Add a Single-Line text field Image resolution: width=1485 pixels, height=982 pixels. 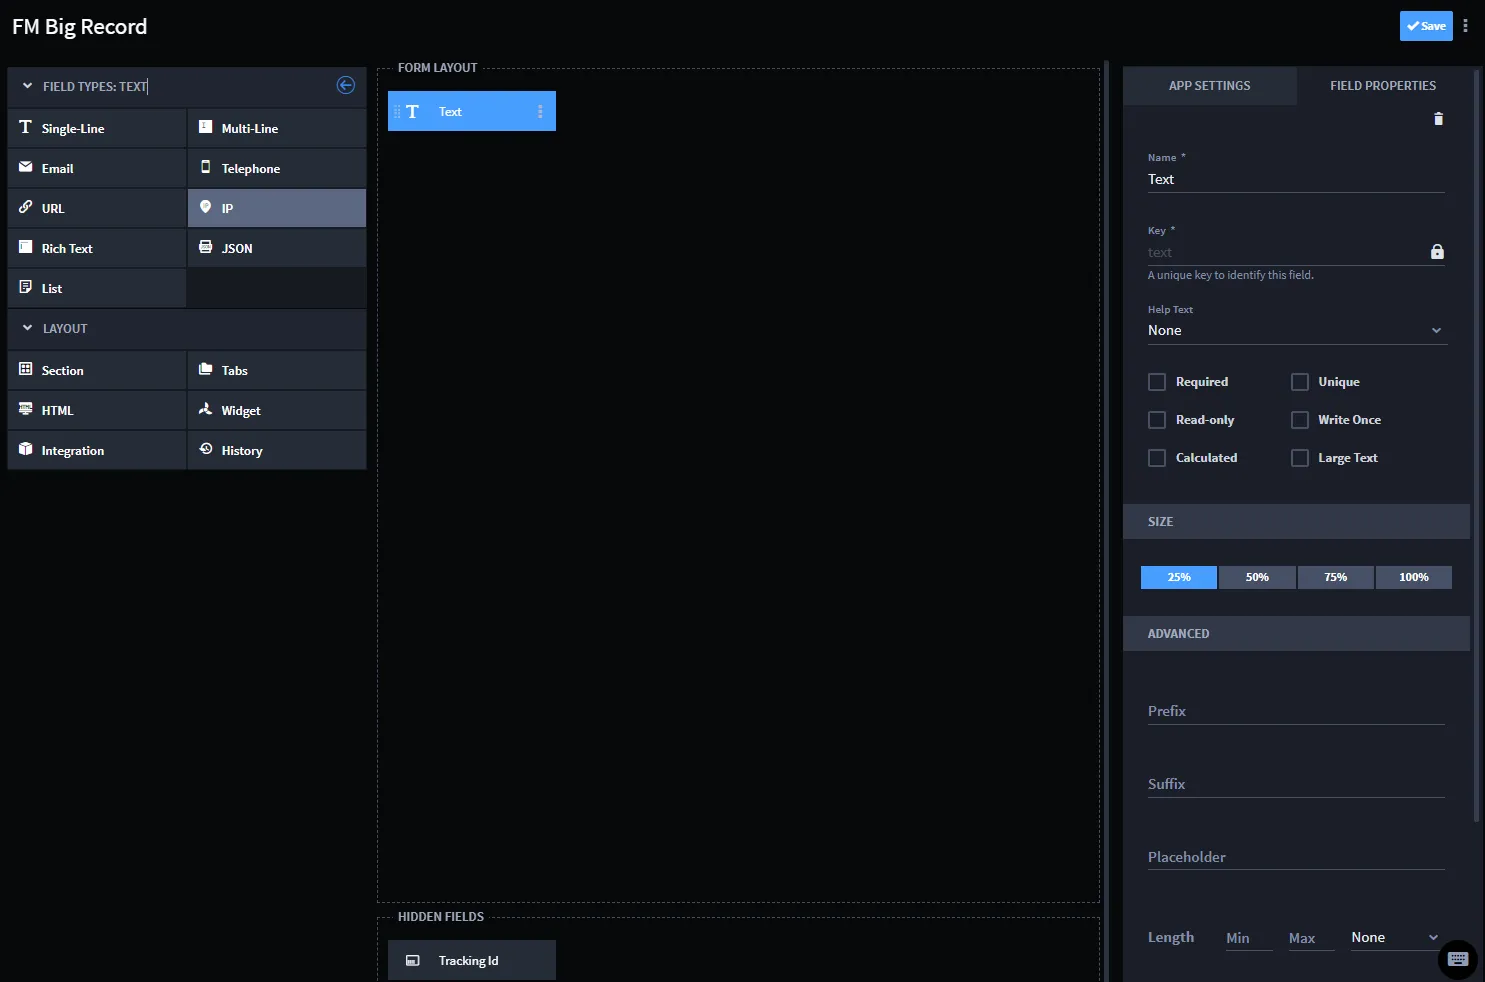pos(97,128)
